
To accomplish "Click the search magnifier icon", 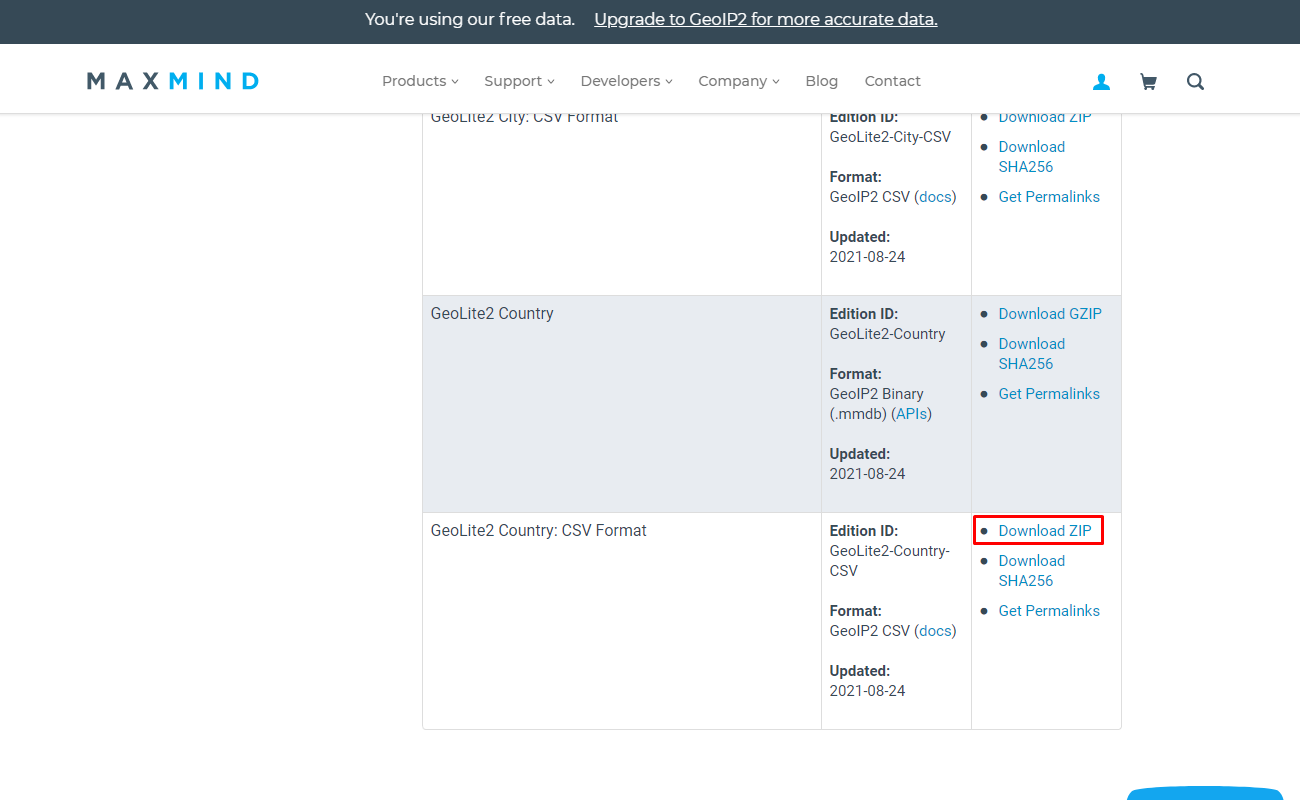I will [1195, 82].
